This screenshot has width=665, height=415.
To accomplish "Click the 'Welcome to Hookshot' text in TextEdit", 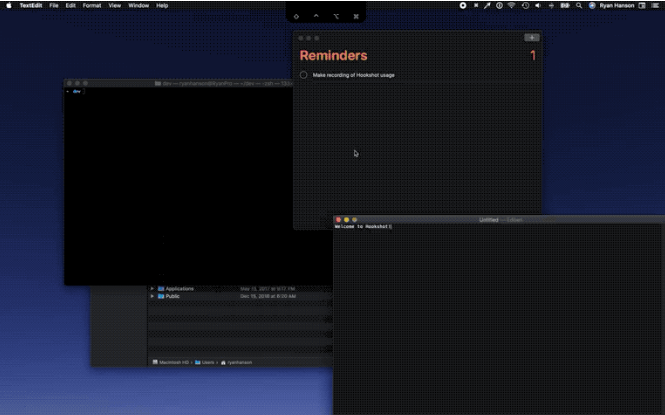I will pos(361,227).
